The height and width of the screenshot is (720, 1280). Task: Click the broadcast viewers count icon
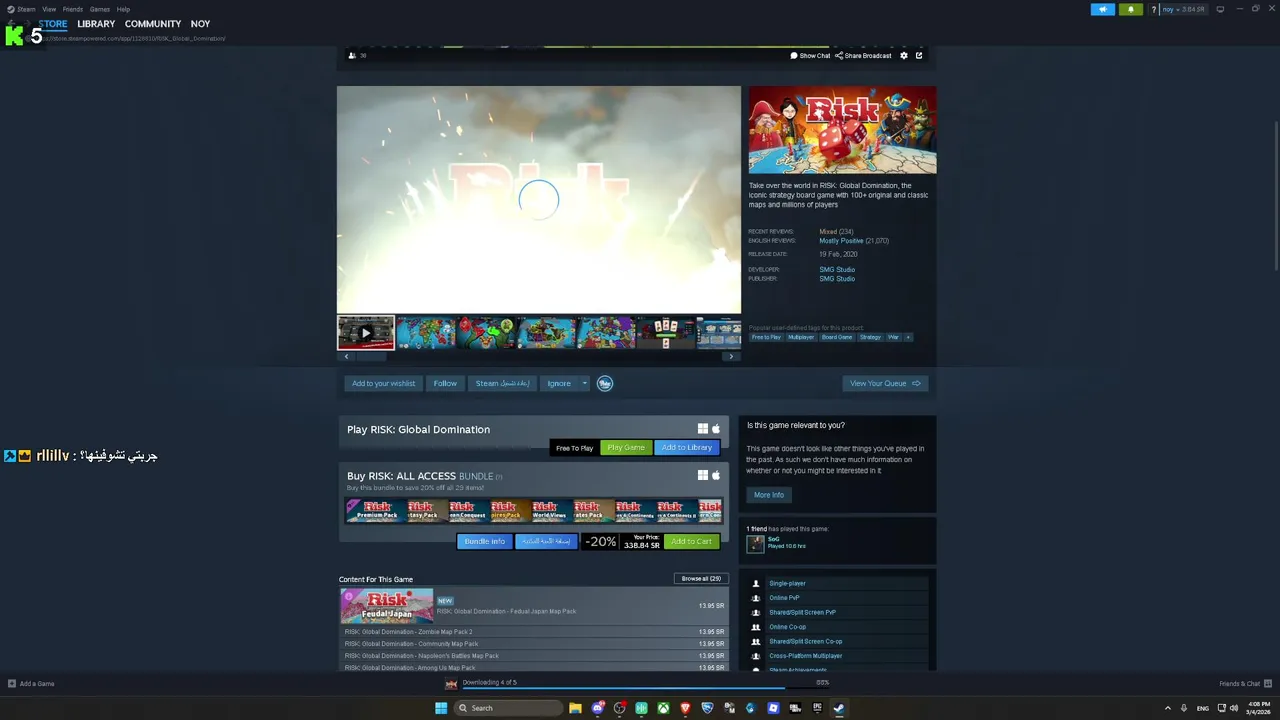coord(352,56)
